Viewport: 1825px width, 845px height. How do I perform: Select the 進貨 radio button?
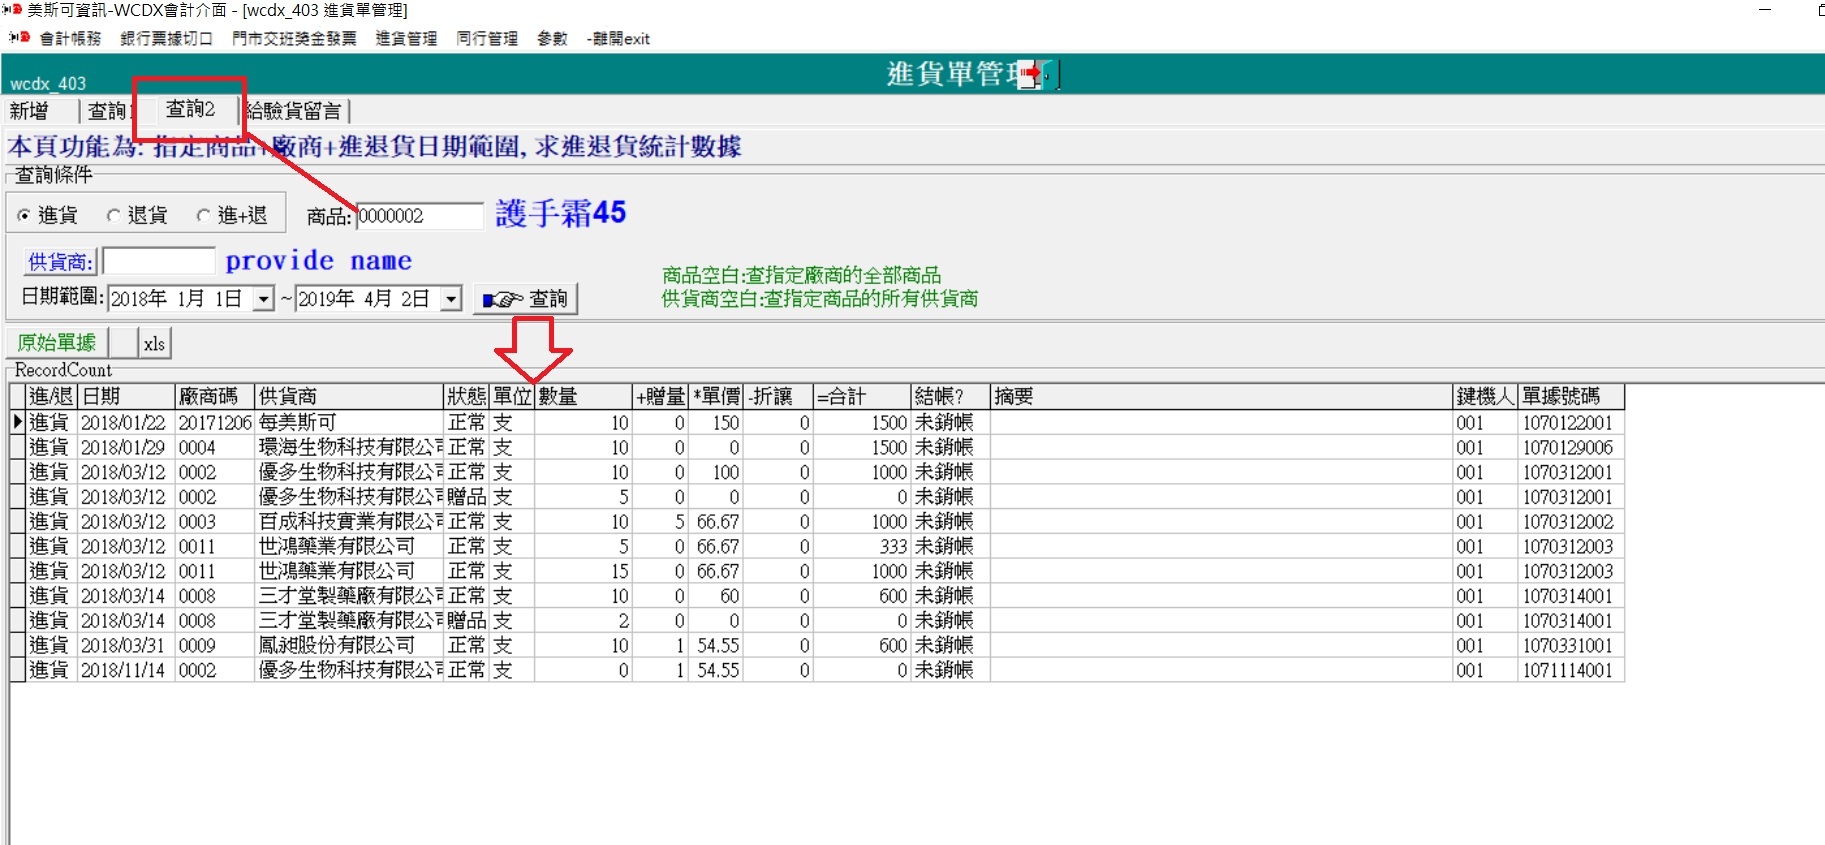pos(24,216)
